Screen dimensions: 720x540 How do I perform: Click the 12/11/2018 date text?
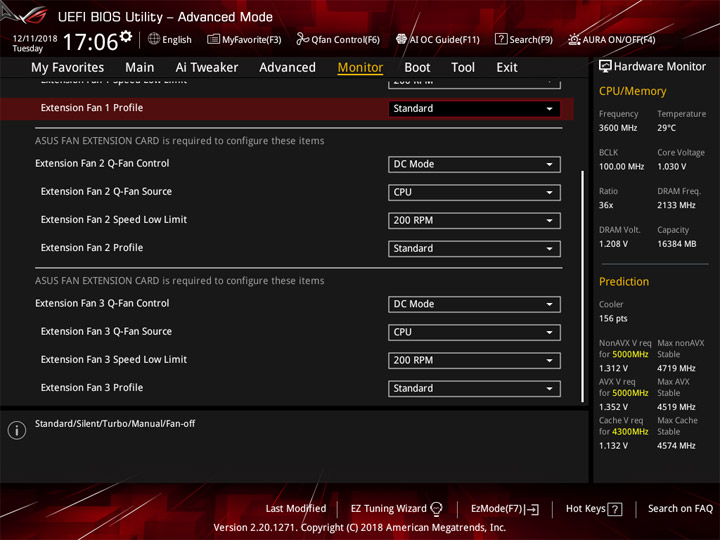click(35, 39)
